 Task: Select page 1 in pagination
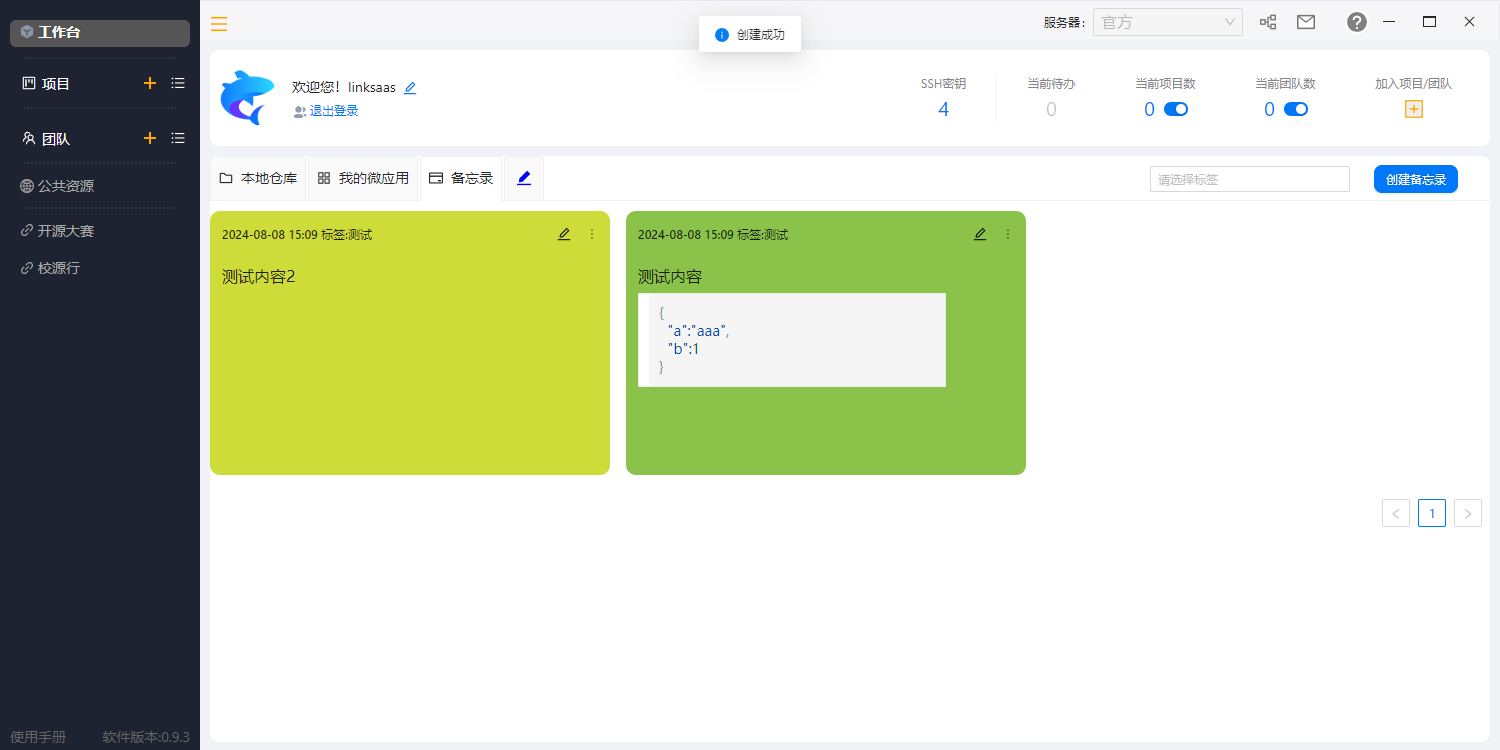(x=1432, y=514)
